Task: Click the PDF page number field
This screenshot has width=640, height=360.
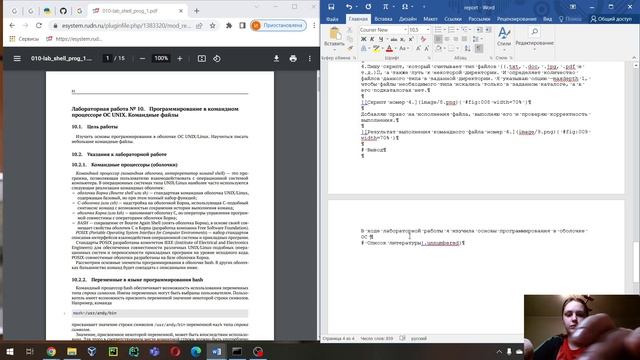Action: click(x=107, y=58)
